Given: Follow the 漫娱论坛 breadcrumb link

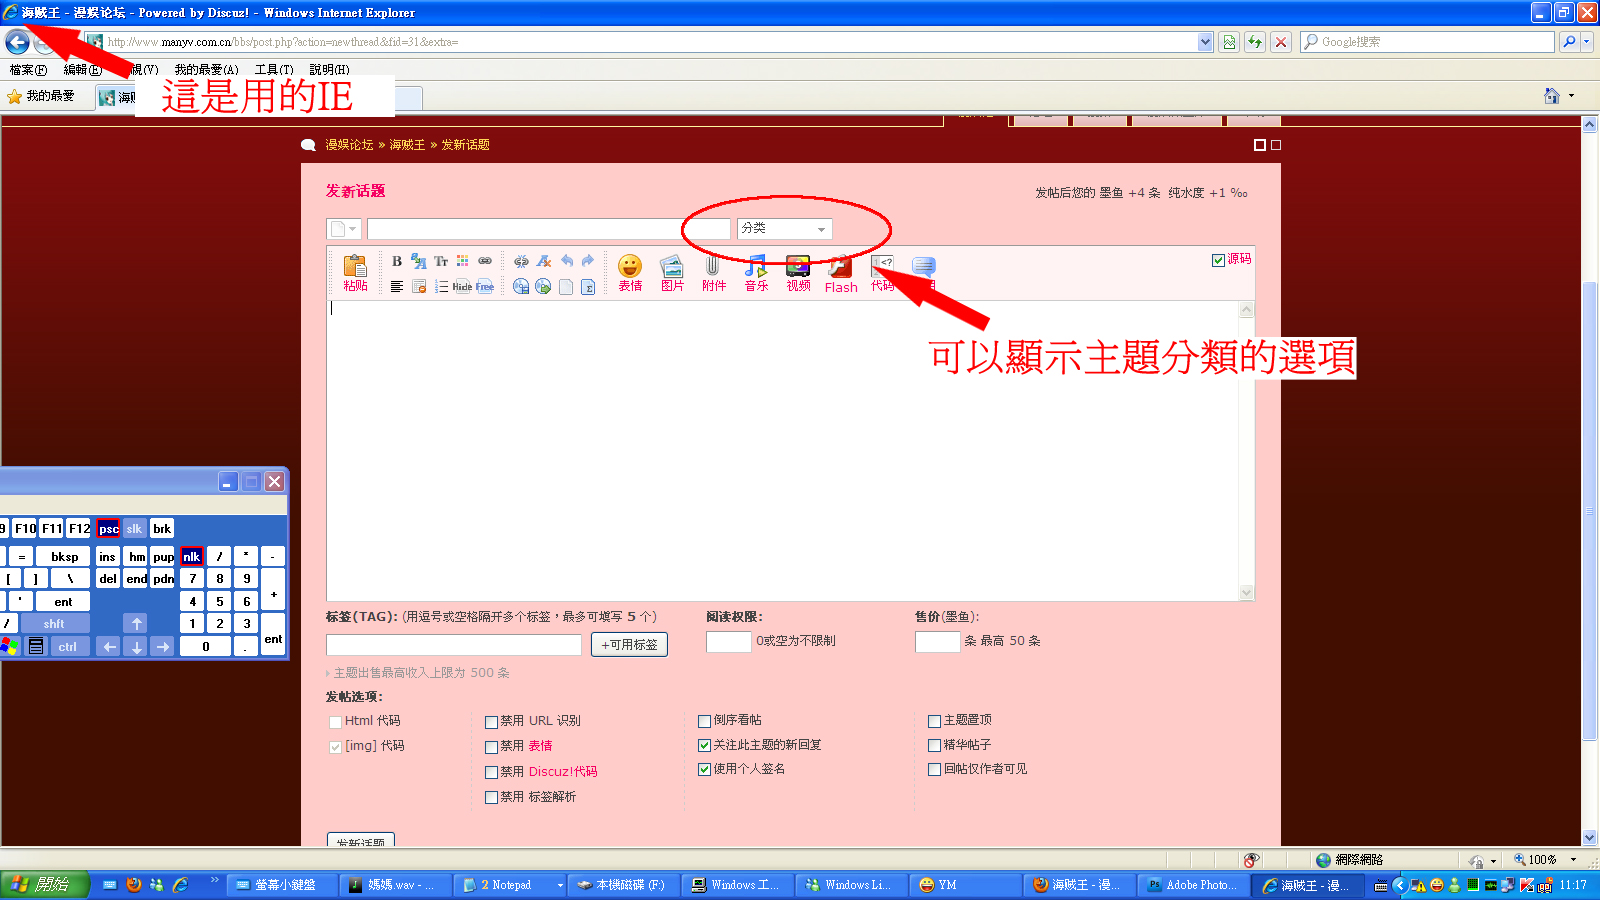Looking at the screenshot, I should pos(349,145).
